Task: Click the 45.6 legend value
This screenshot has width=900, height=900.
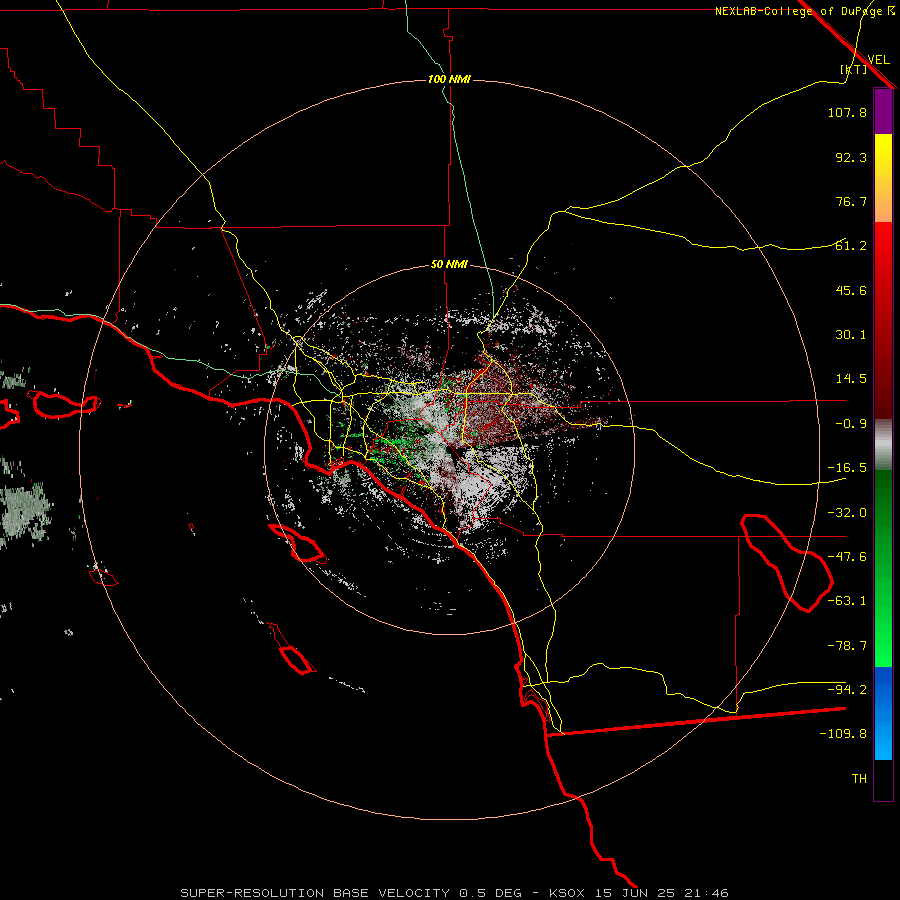Action: click(851, 290)
